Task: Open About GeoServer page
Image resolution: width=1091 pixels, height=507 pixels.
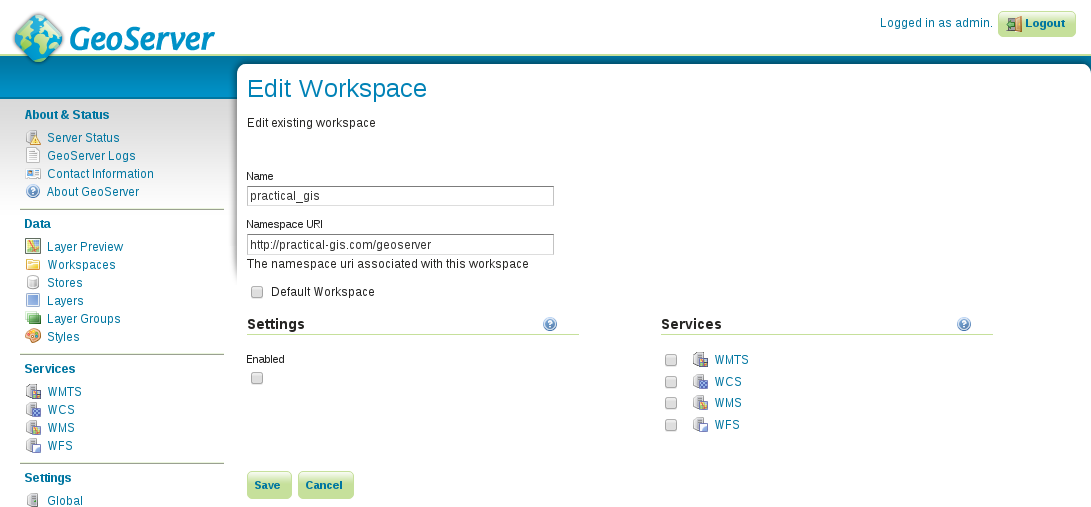Action: click(93, 192)
